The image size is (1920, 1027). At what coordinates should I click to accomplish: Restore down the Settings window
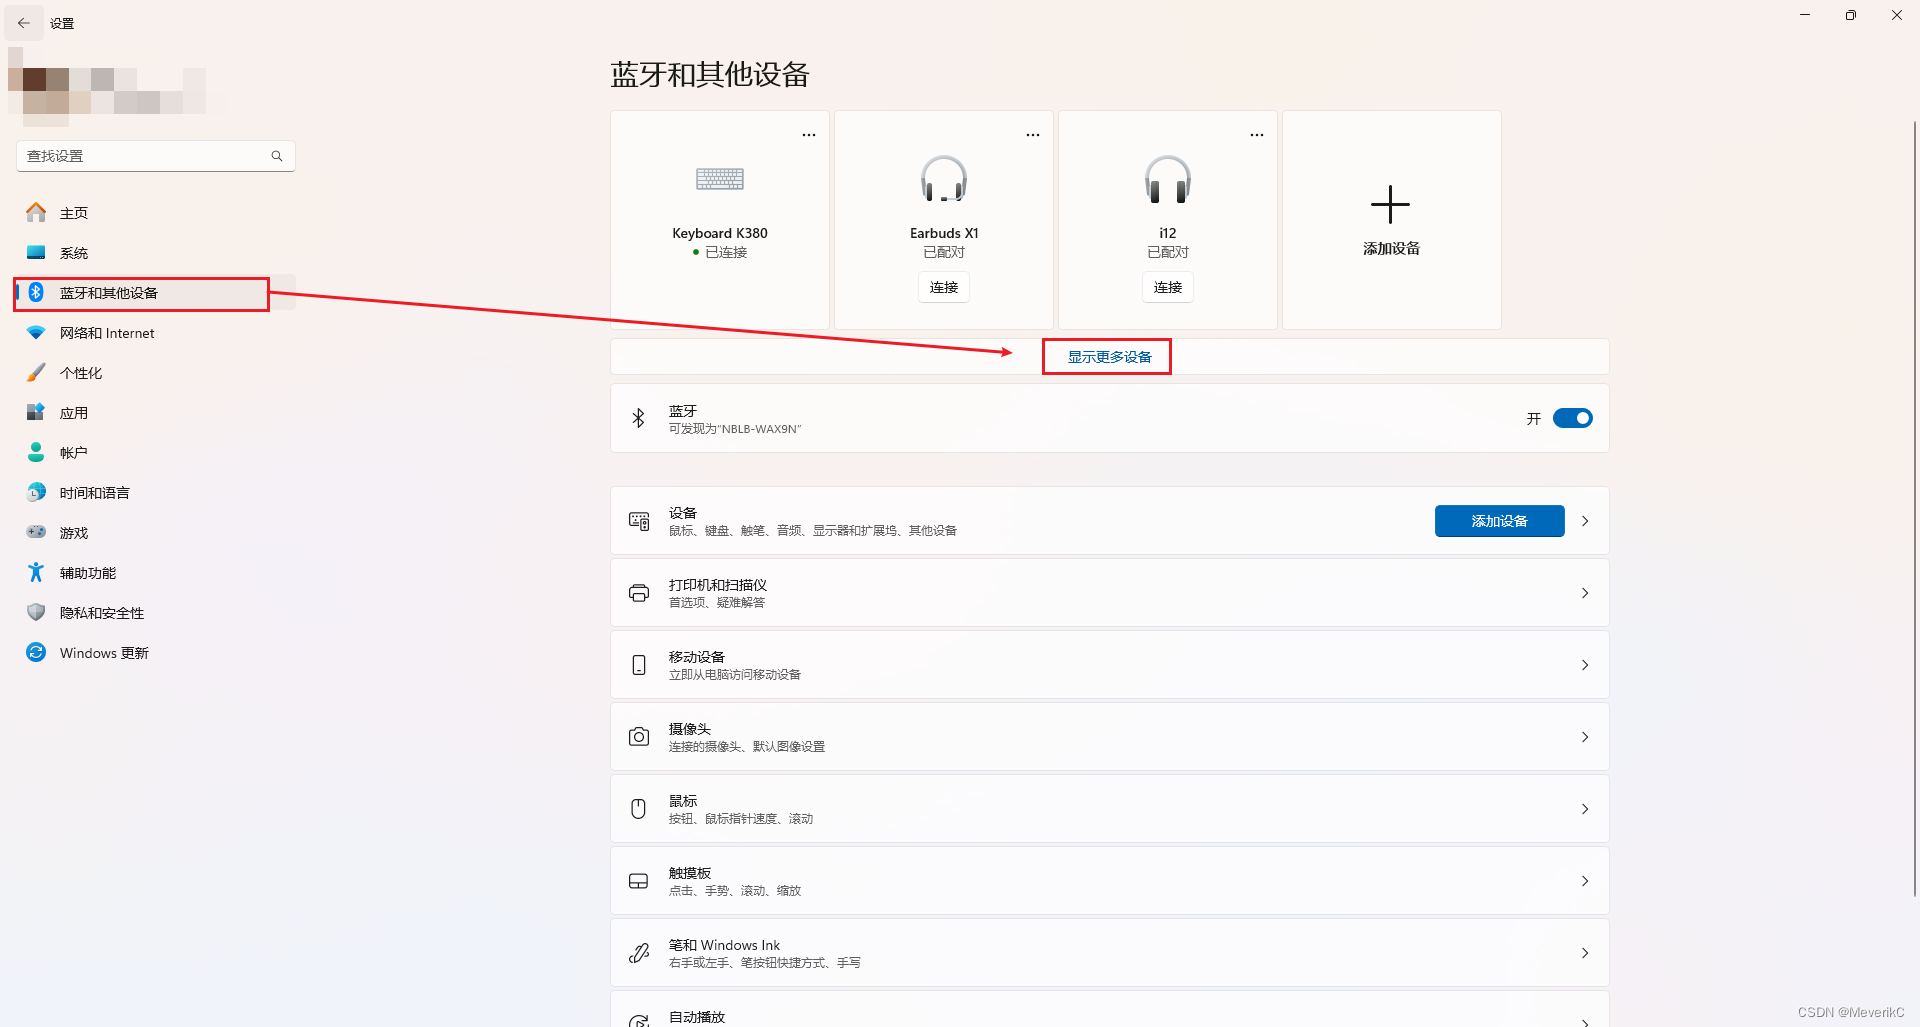point(1851,15)
